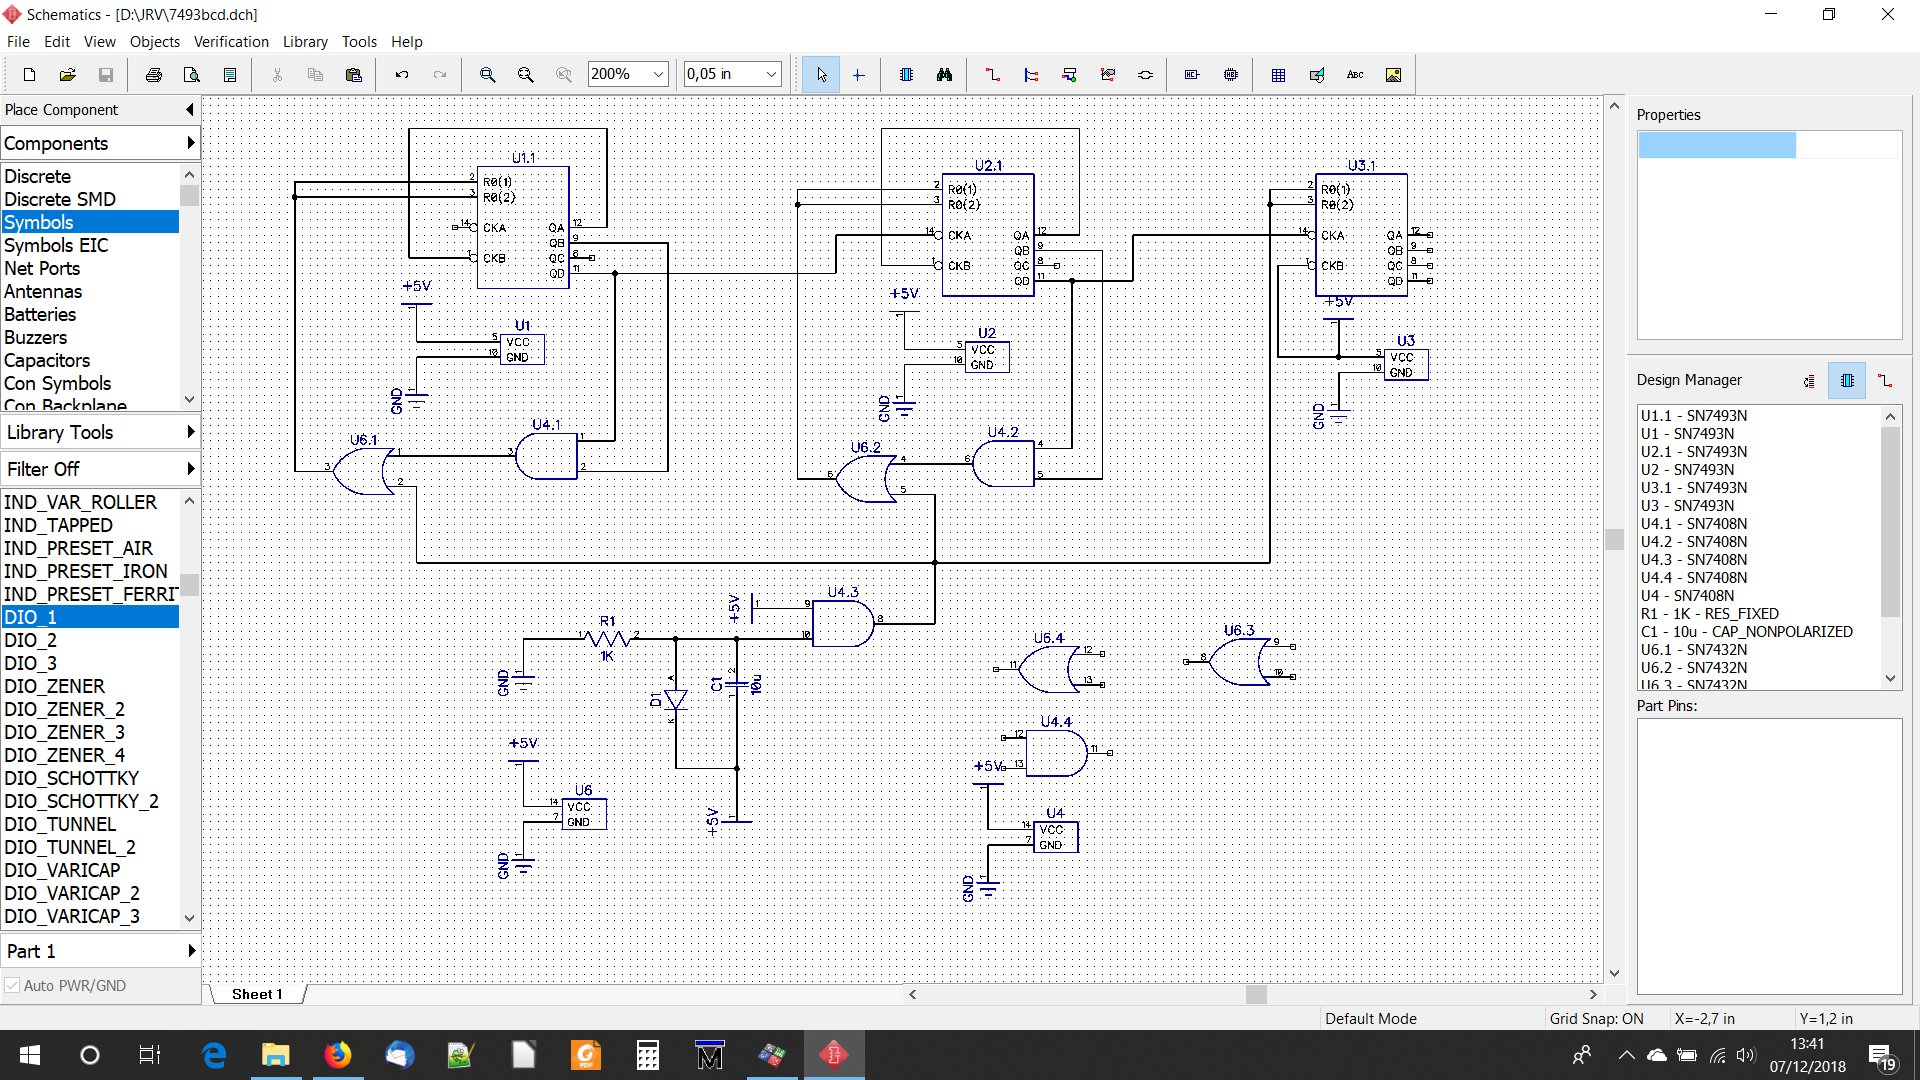The image size is (1920, 1080).
Task: Click the blue Properties color bar
Action: [x=1716, y=146]
